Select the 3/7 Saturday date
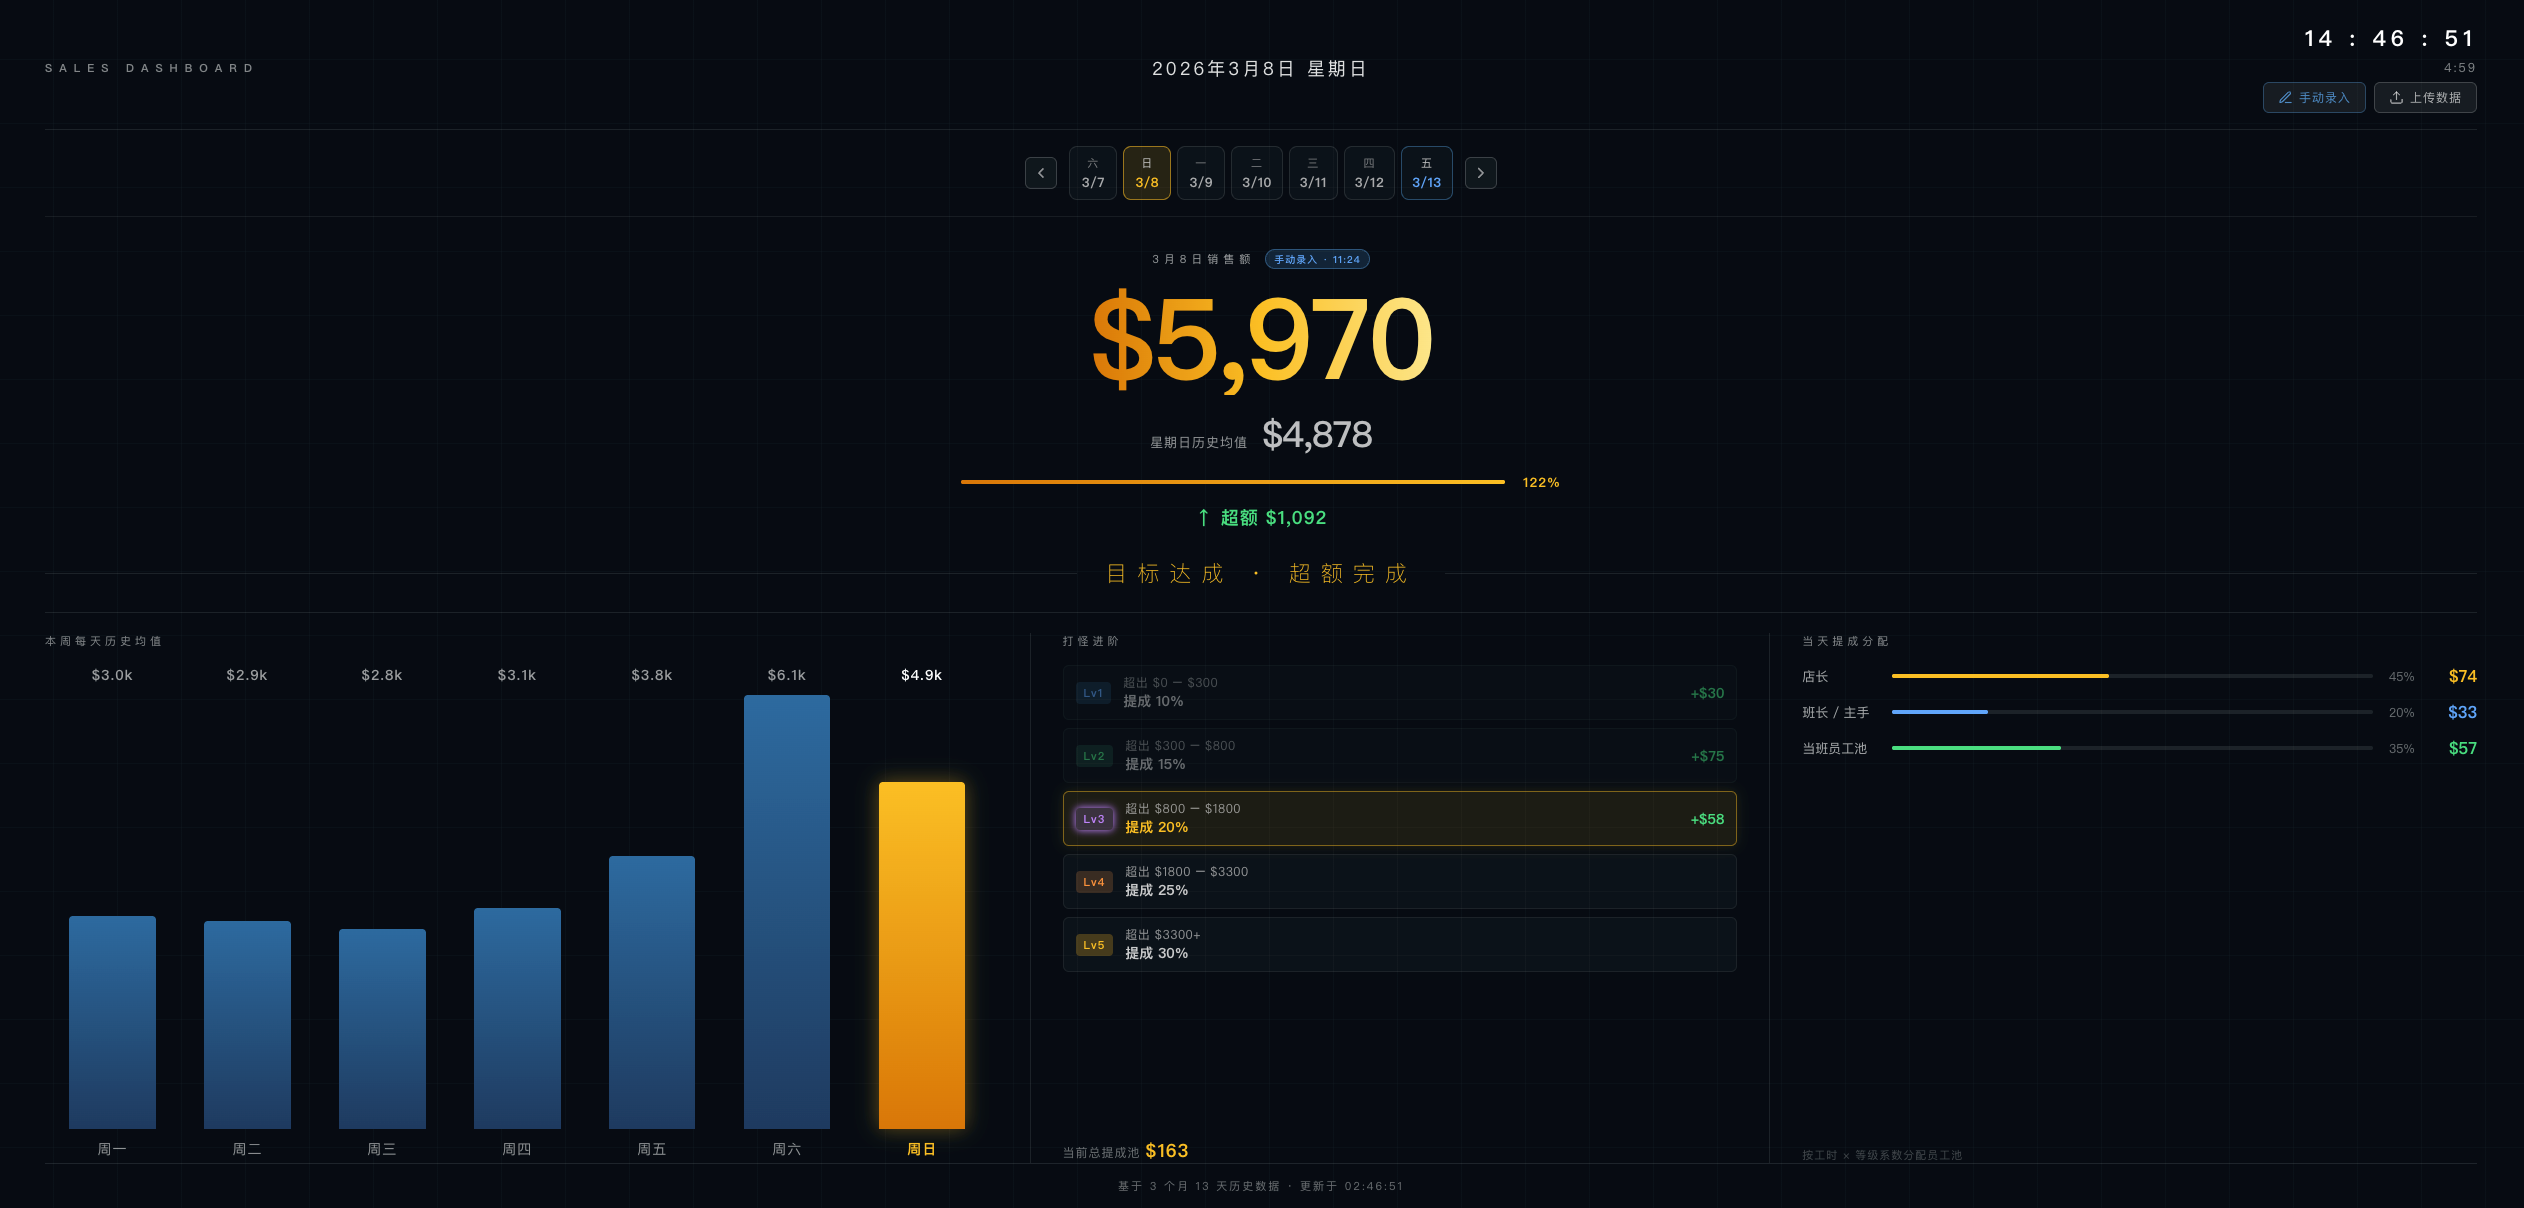This screenshot has width=2524, height=1208. 1092,172
